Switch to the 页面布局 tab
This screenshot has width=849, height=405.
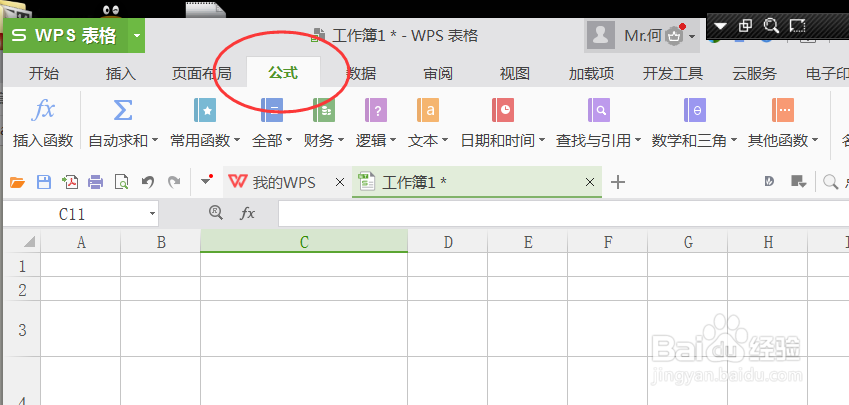pos(201,74)
